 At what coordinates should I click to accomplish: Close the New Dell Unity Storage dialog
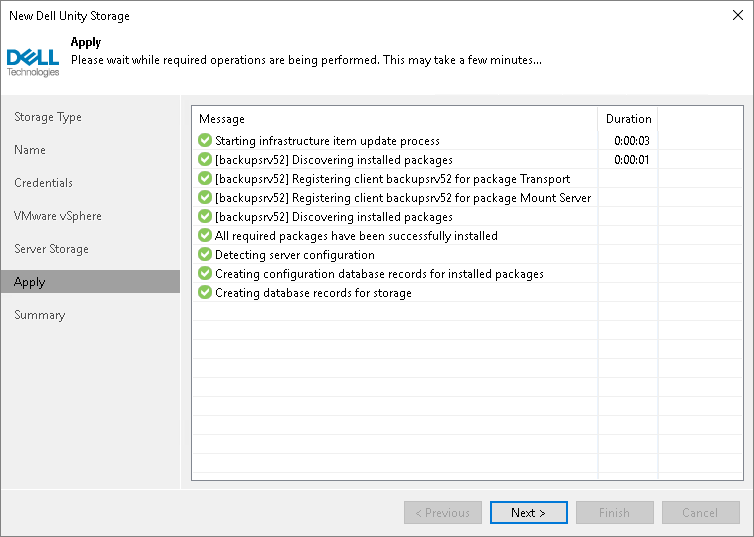click(x=738, y=15)
